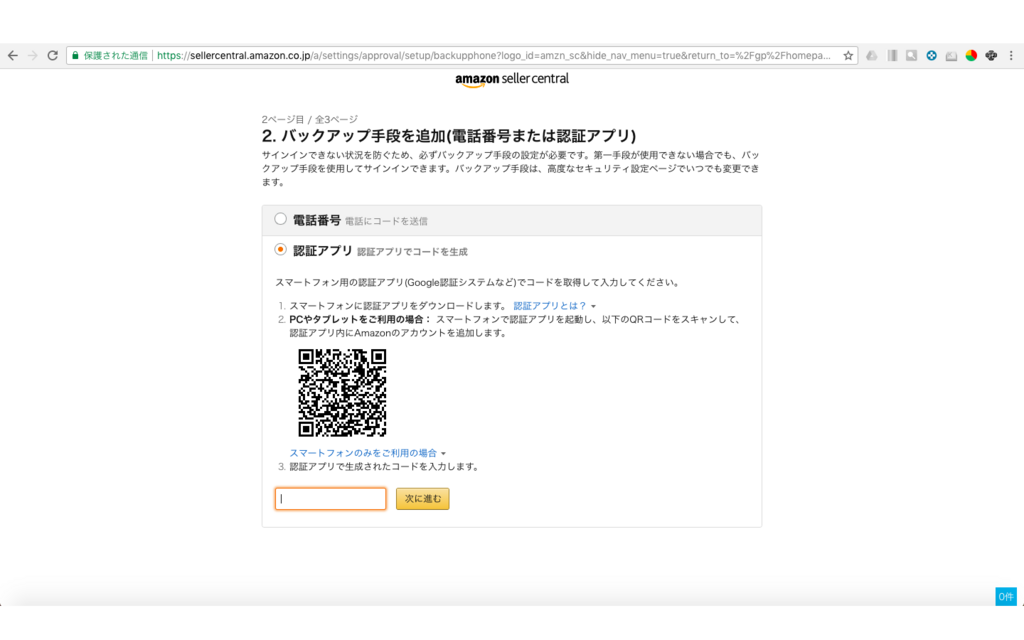
Task: Click the browser back arrow
Action: (12, 56)
